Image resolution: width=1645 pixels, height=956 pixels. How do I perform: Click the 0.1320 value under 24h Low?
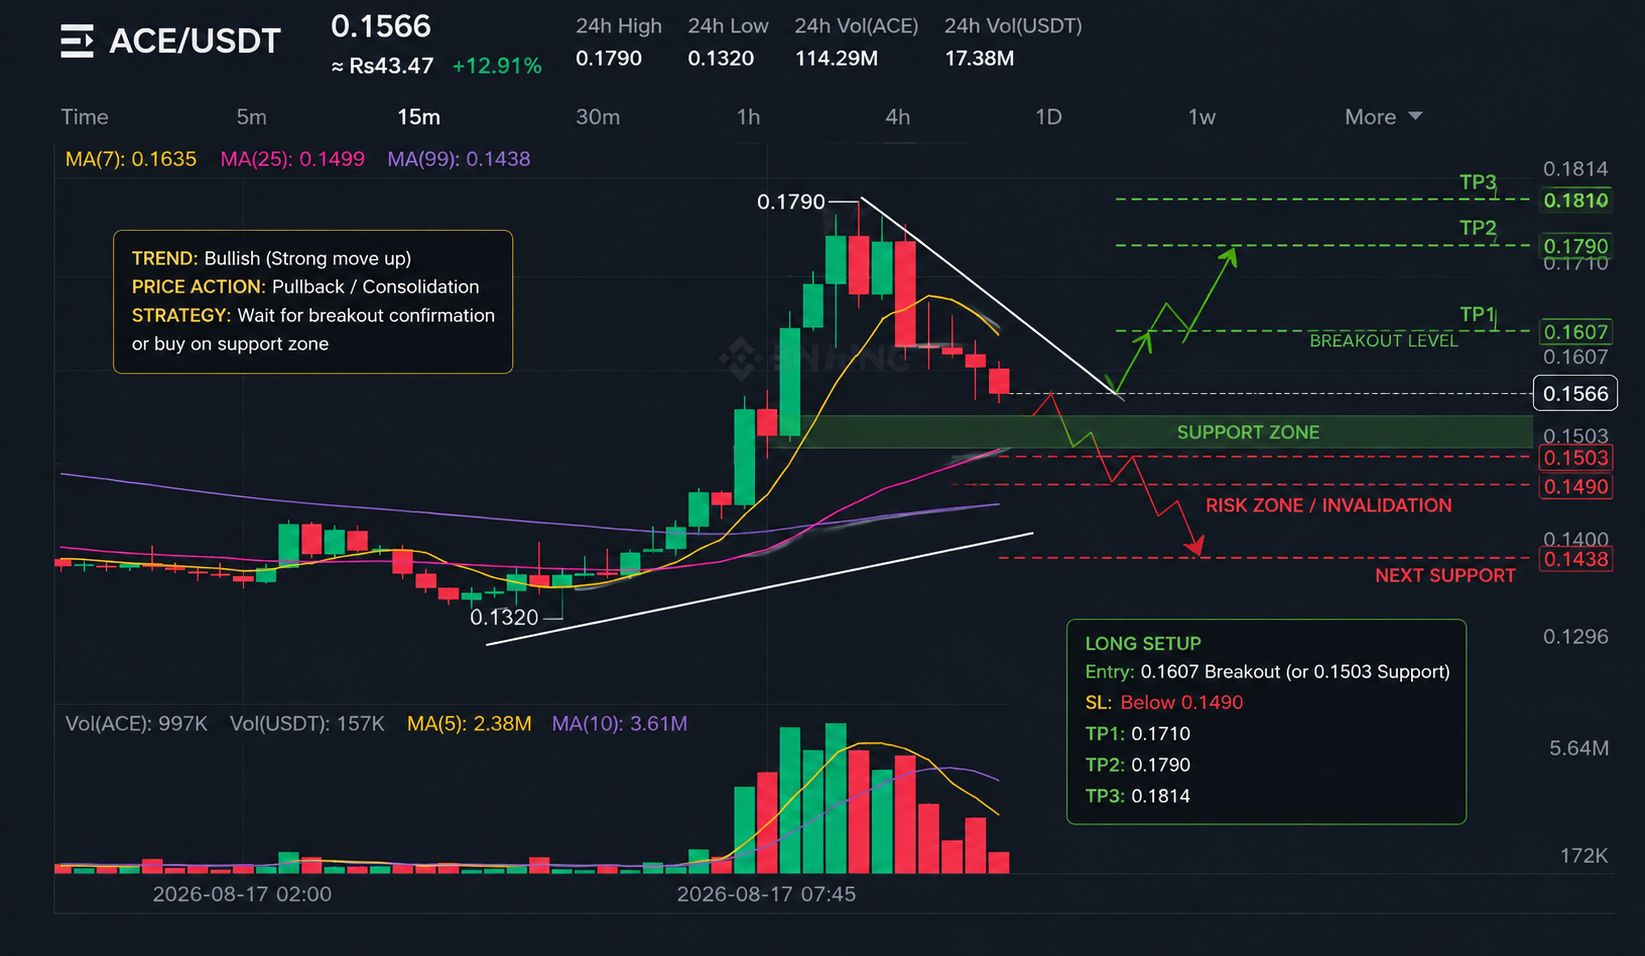point(721,58)
